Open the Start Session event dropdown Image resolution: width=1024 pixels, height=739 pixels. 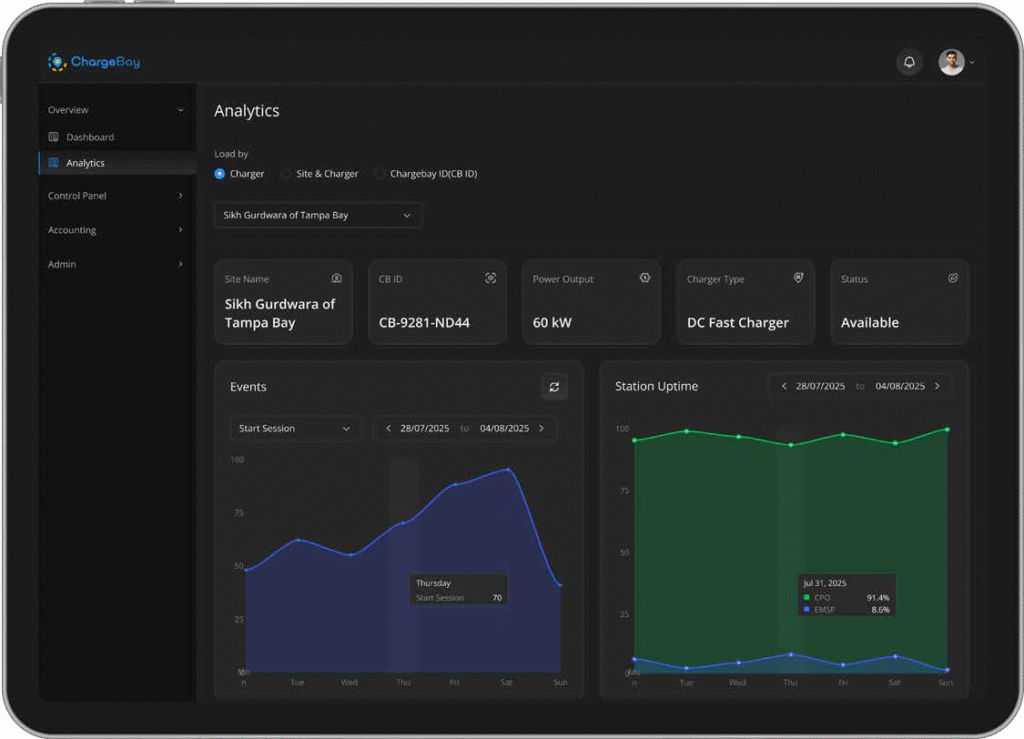click(x=295, y=428)
